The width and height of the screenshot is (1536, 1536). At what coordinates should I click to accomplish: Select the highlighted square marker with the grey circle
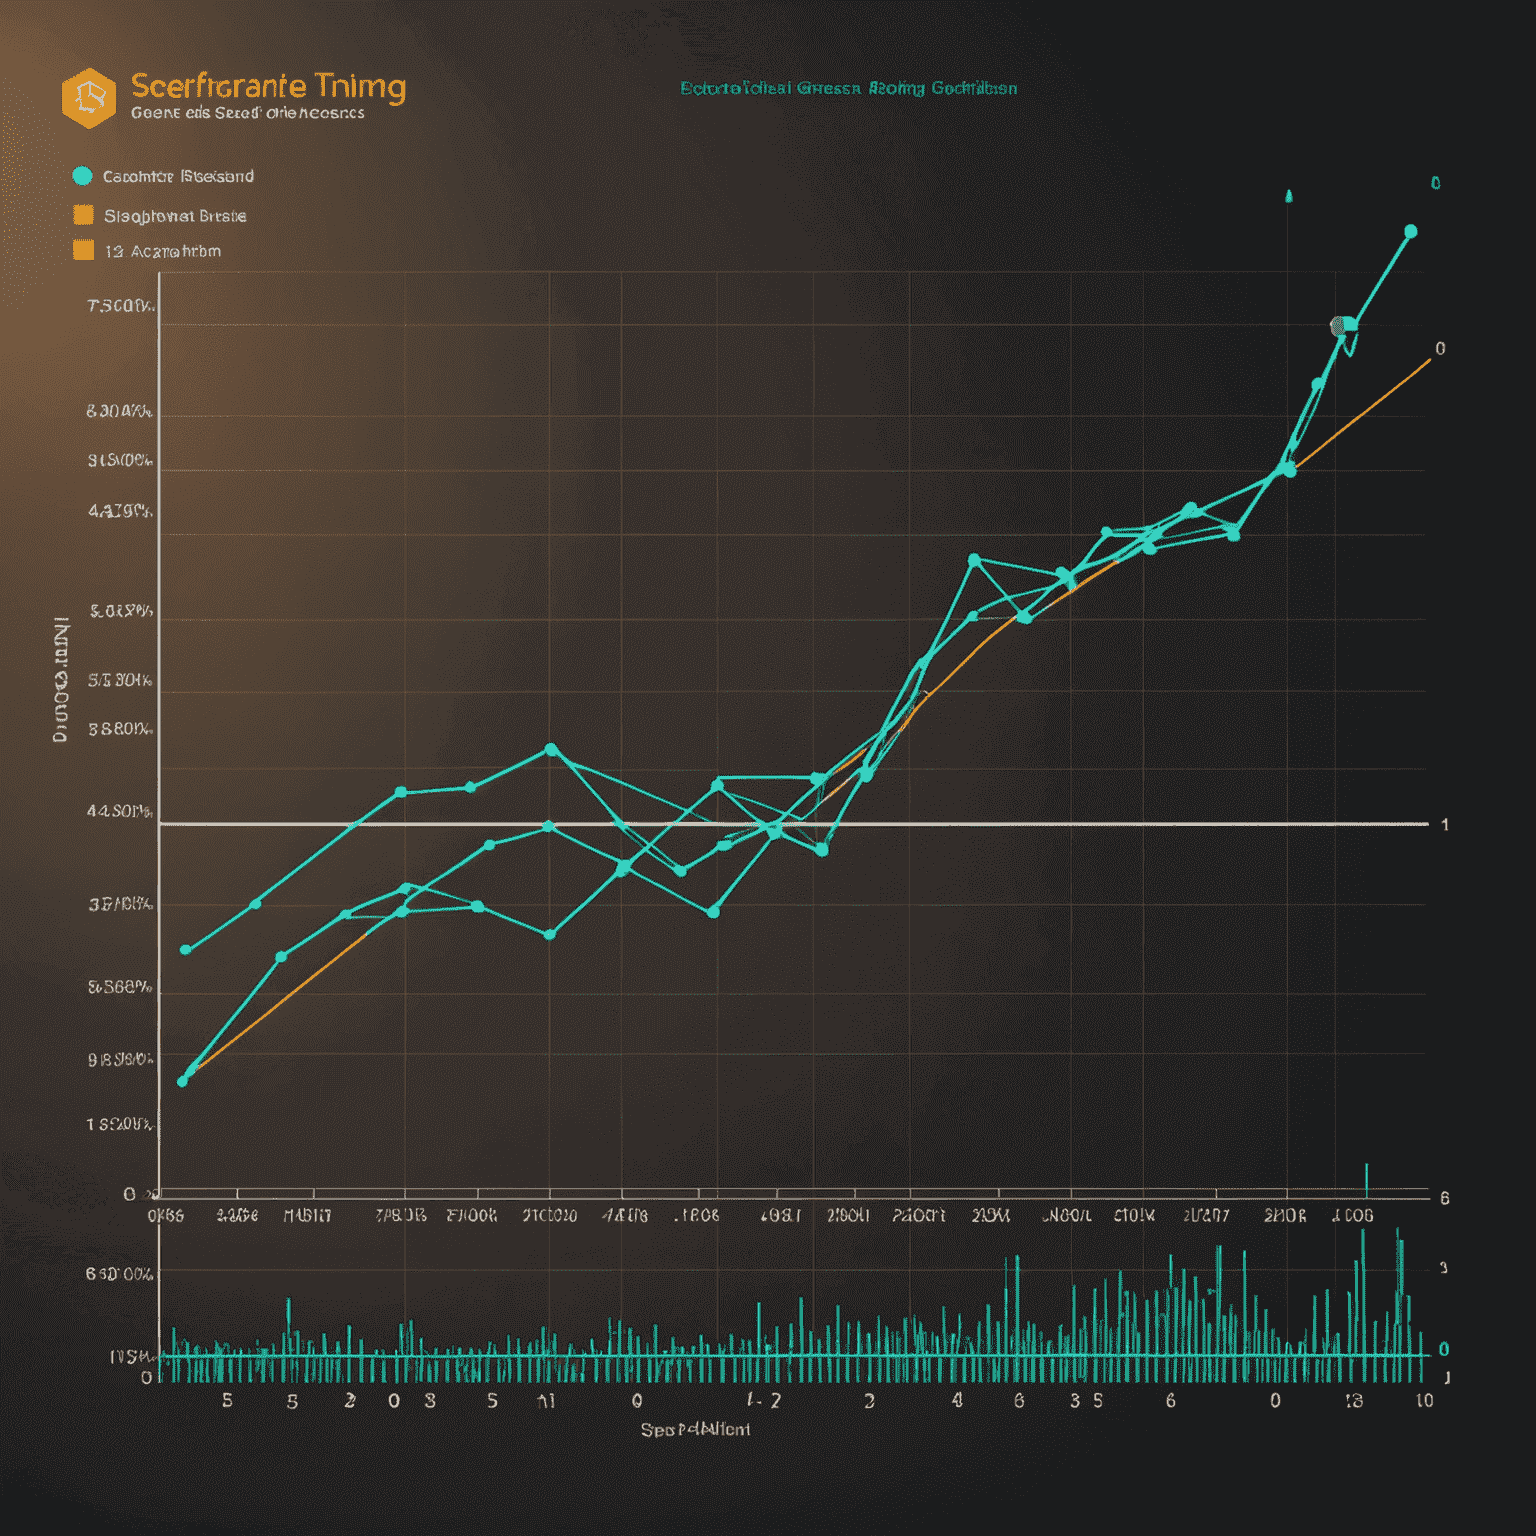coord(1345,325)
